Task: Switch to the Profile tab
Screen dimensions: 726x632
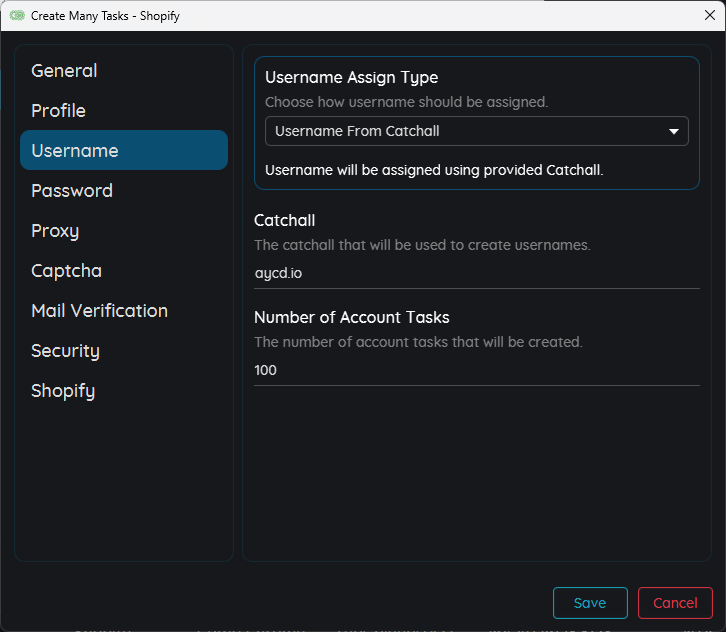Action: (x=58, y=111)
